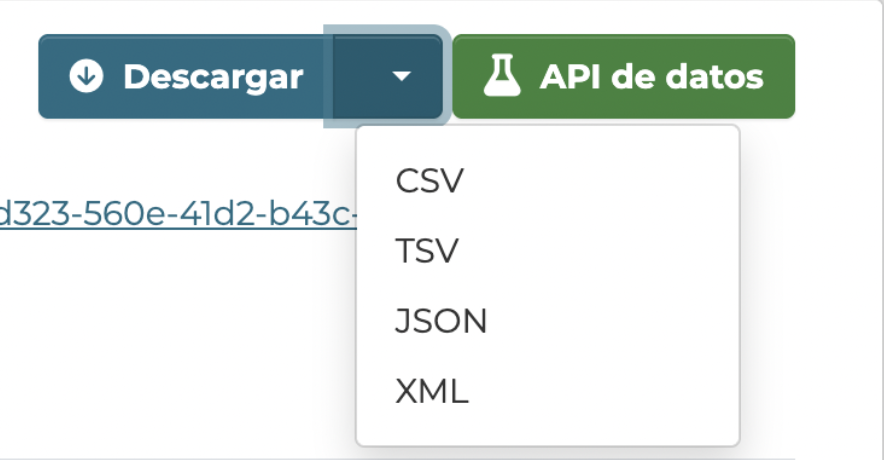
Task: Export the data as JSON
Action: click(441, 321)
